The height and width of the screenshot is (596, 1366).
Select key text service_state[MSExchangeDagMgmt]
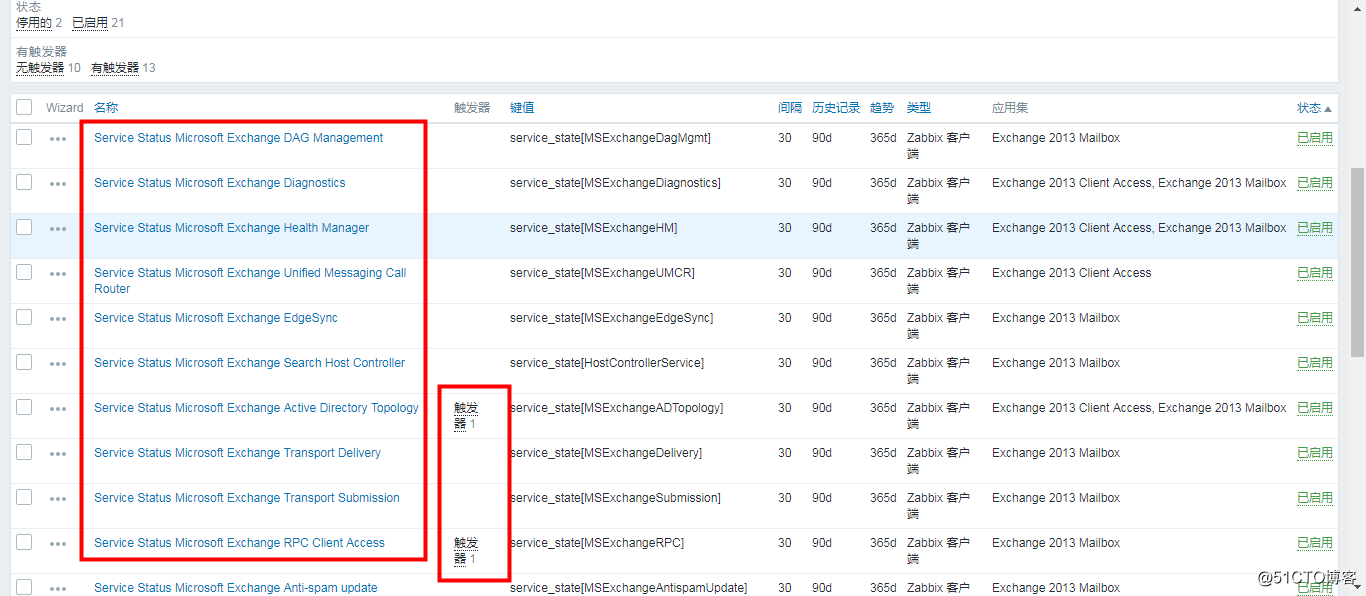pos(610,138)
